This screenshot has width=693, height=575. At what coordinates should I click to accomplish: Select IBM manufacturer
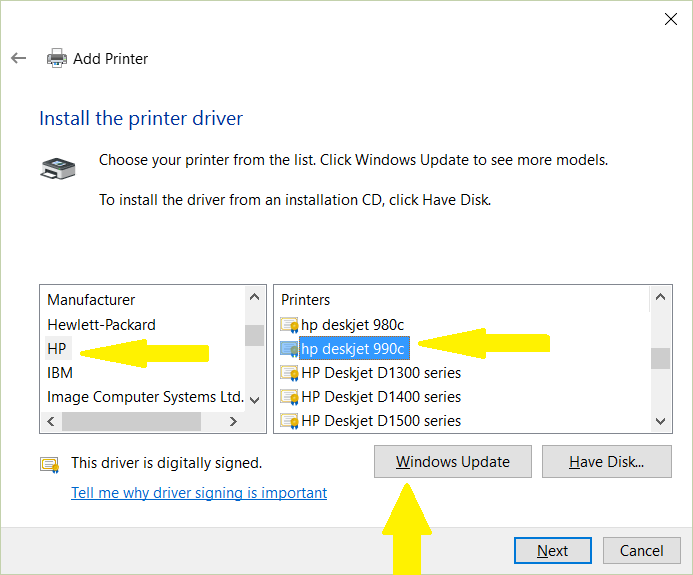60,373
